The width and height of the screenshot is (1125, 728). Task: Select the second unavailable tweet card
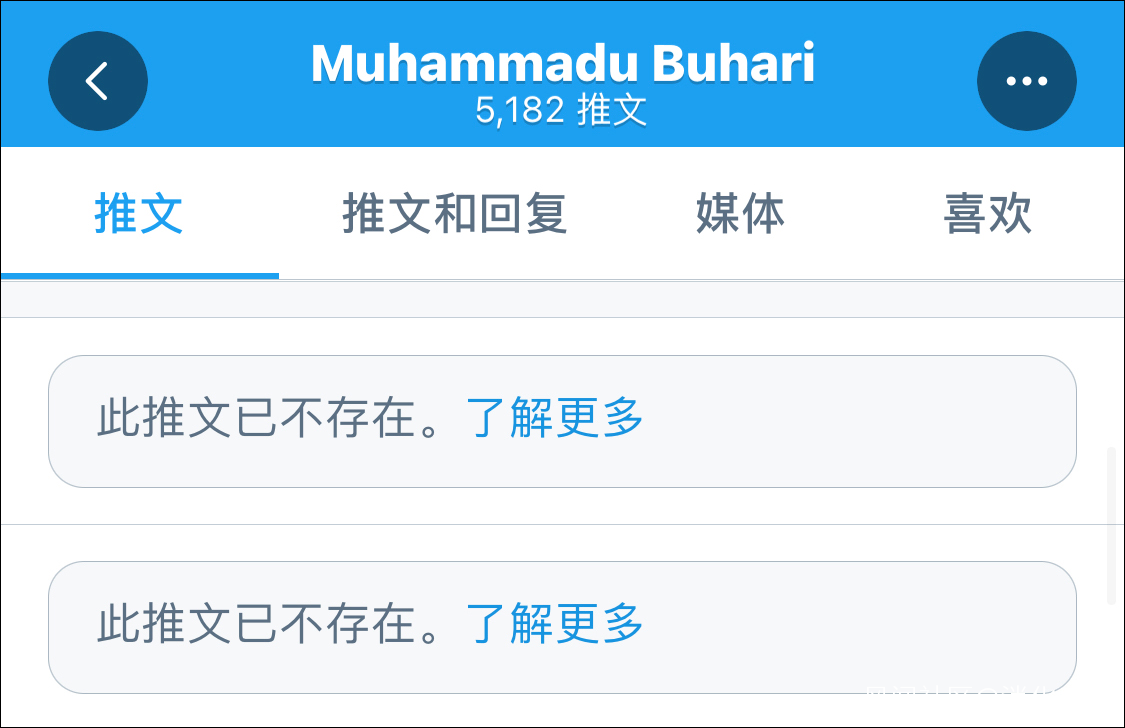[x=850, y=627]
